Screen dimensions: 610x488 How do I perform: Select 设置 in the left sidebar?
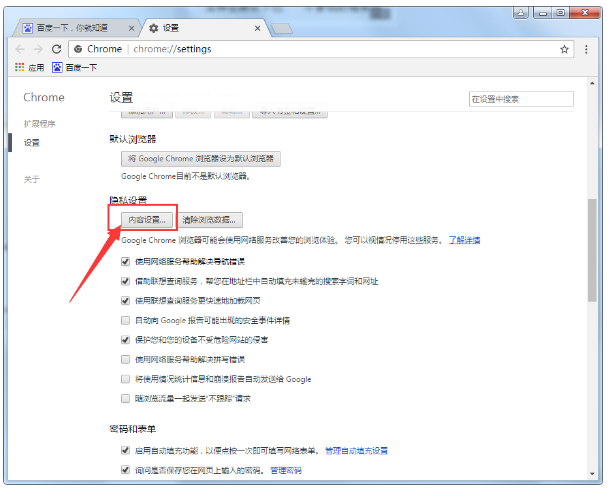click(32, 142)
